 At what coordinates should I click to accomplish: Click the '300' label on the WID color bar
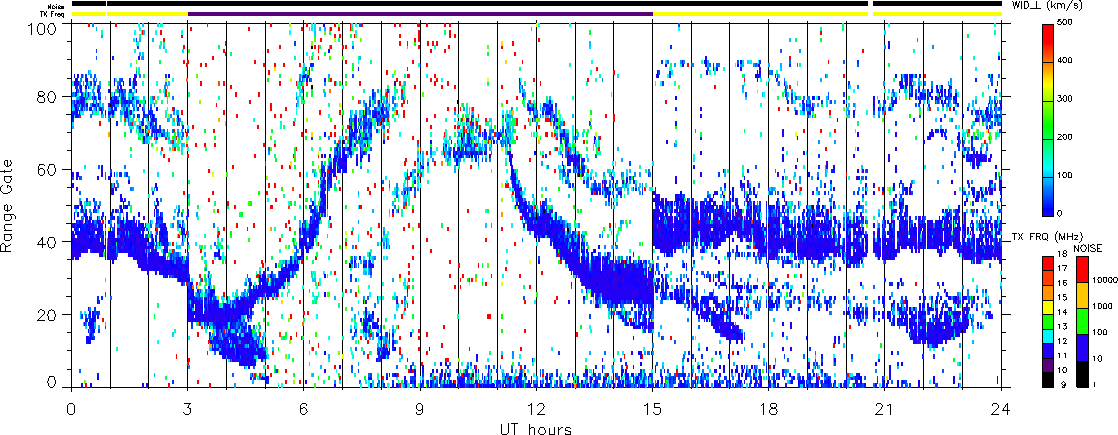coord(1067,98)
